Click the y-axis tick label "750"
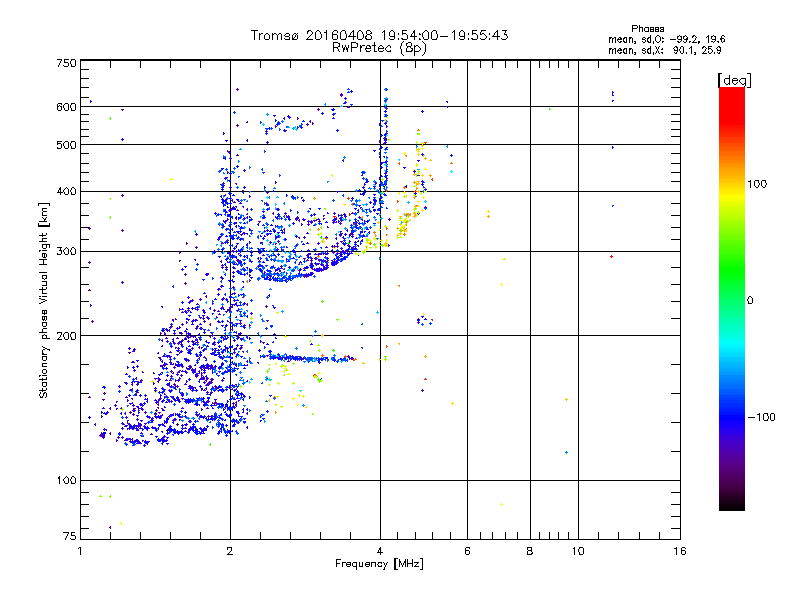The width and height of the screenshot is (800, 600). [x=66, y=63]
